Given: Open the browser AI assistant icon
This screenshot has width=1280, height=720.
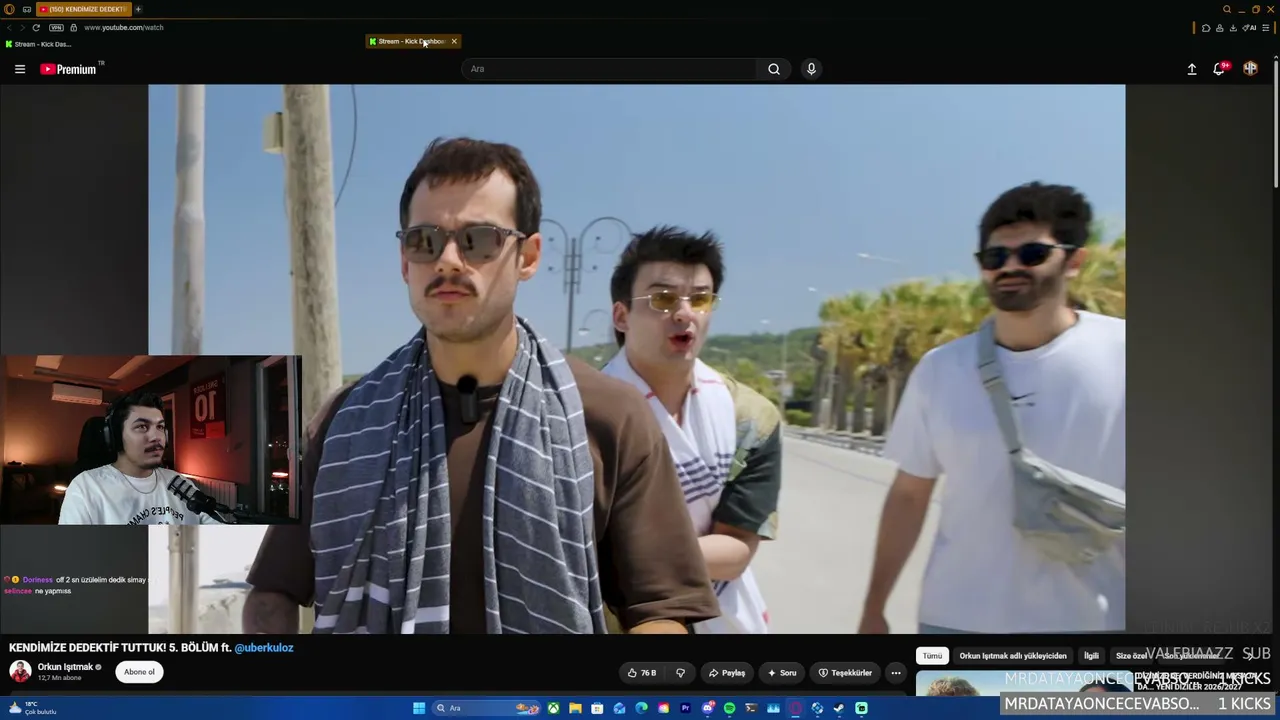Looking at the screenshot, I should 1249,28.
